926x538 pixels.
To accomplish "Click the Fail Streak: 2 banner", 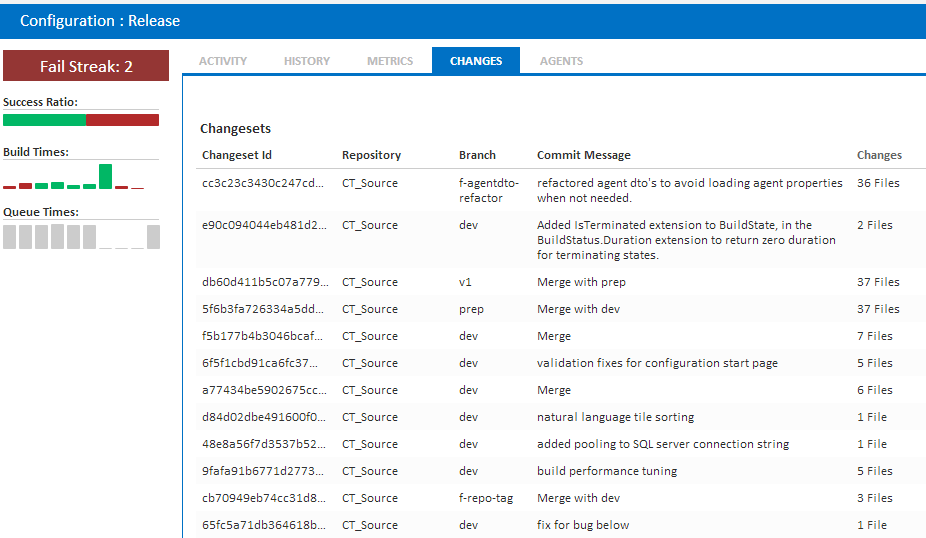I will (86, 66).
